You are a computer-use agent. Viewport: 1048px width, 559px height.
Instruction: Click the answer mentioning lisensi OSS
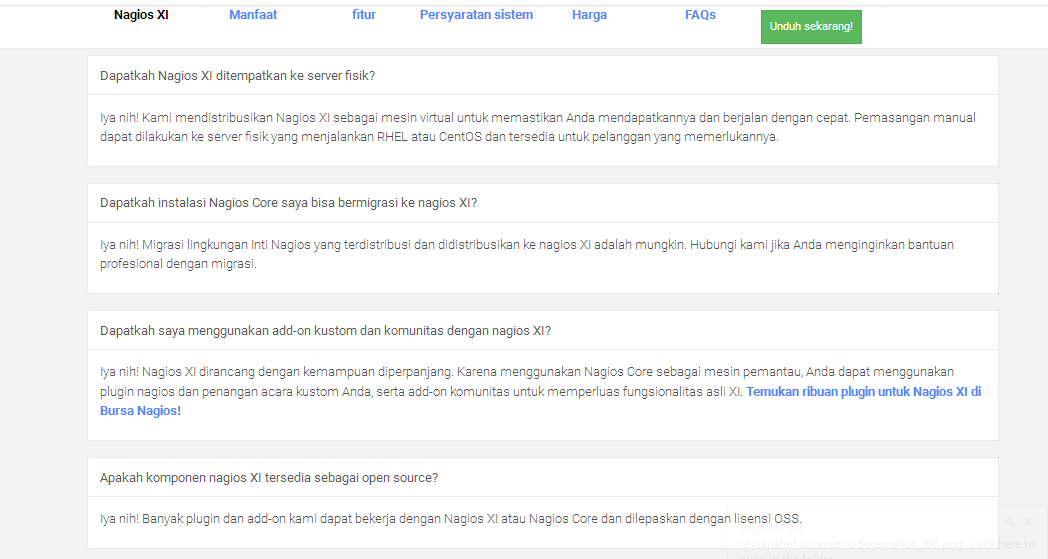tap(450, 519)
